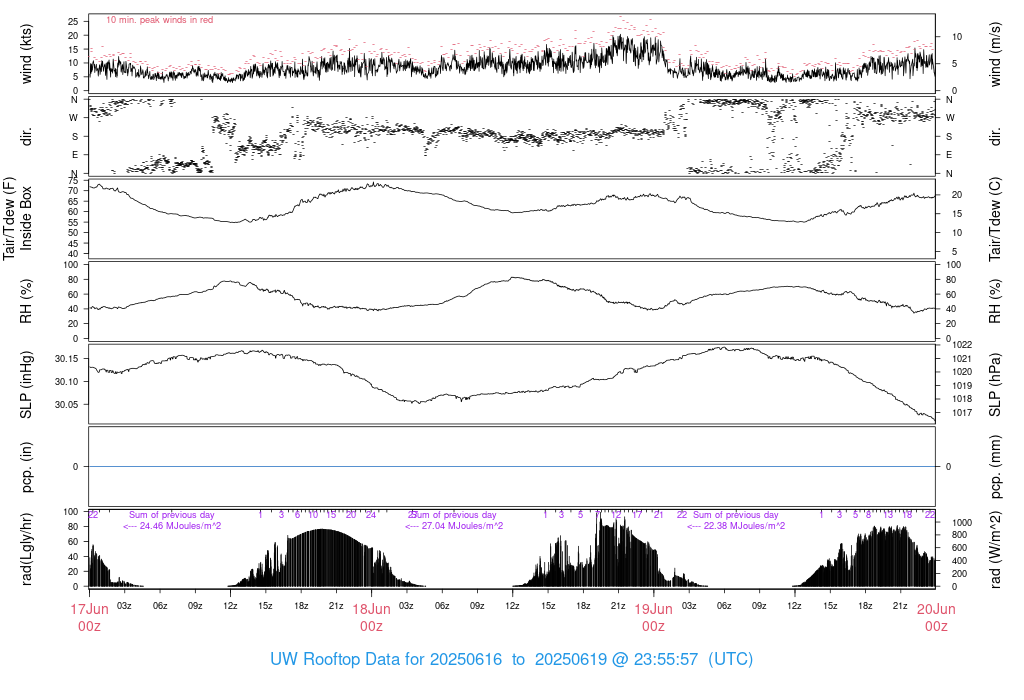This screenshot has height=700, width=1024.
Task: Click the '30.10' pressure tick value
Action: (67, 382)
